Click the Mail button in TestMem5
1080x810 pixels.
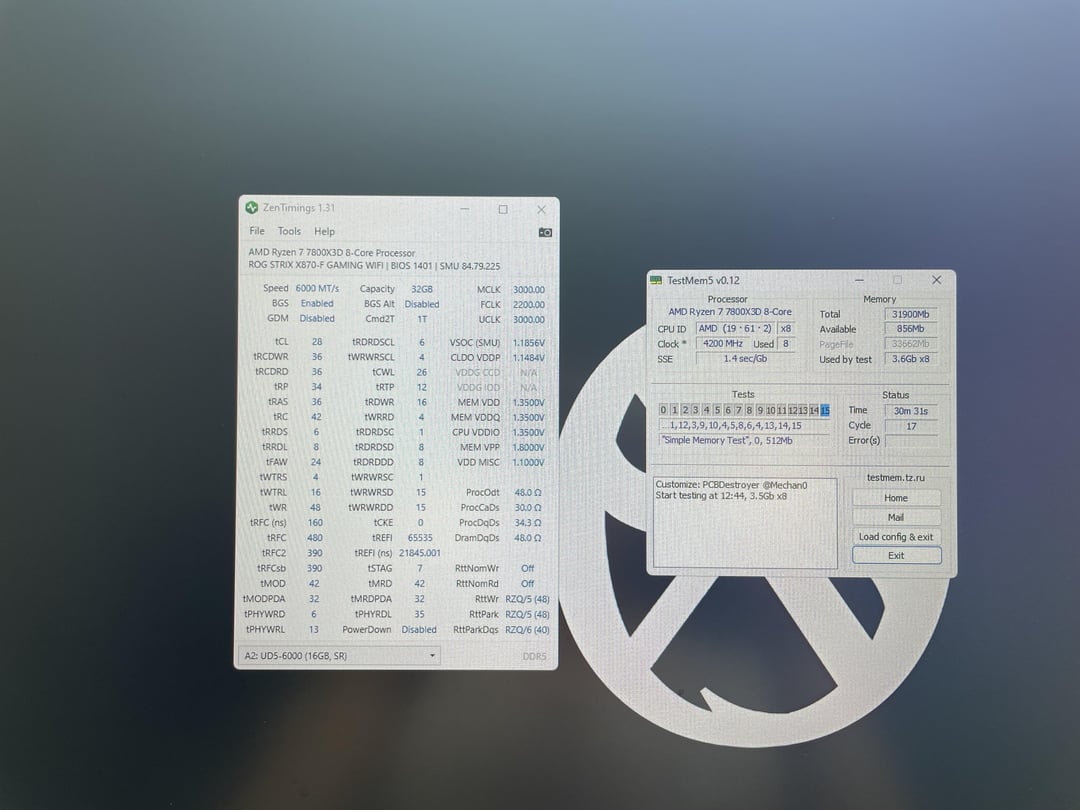coord(896,517)
